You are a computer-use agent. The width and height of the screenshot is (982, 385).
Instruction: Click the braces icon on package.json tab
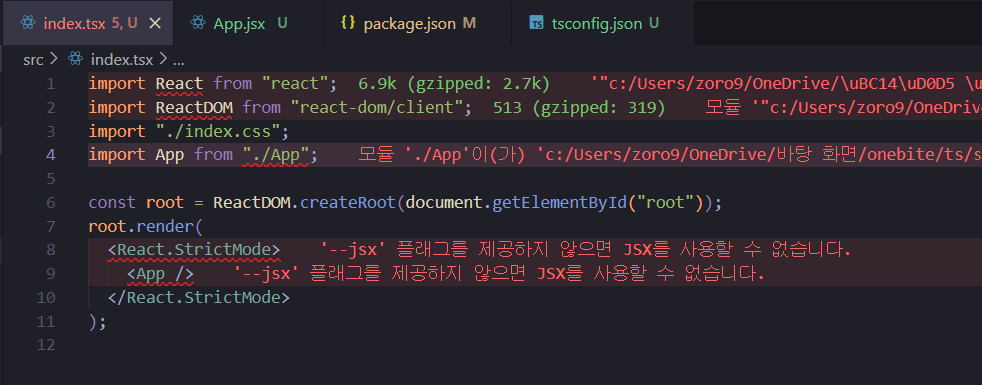tap(348, 23)
